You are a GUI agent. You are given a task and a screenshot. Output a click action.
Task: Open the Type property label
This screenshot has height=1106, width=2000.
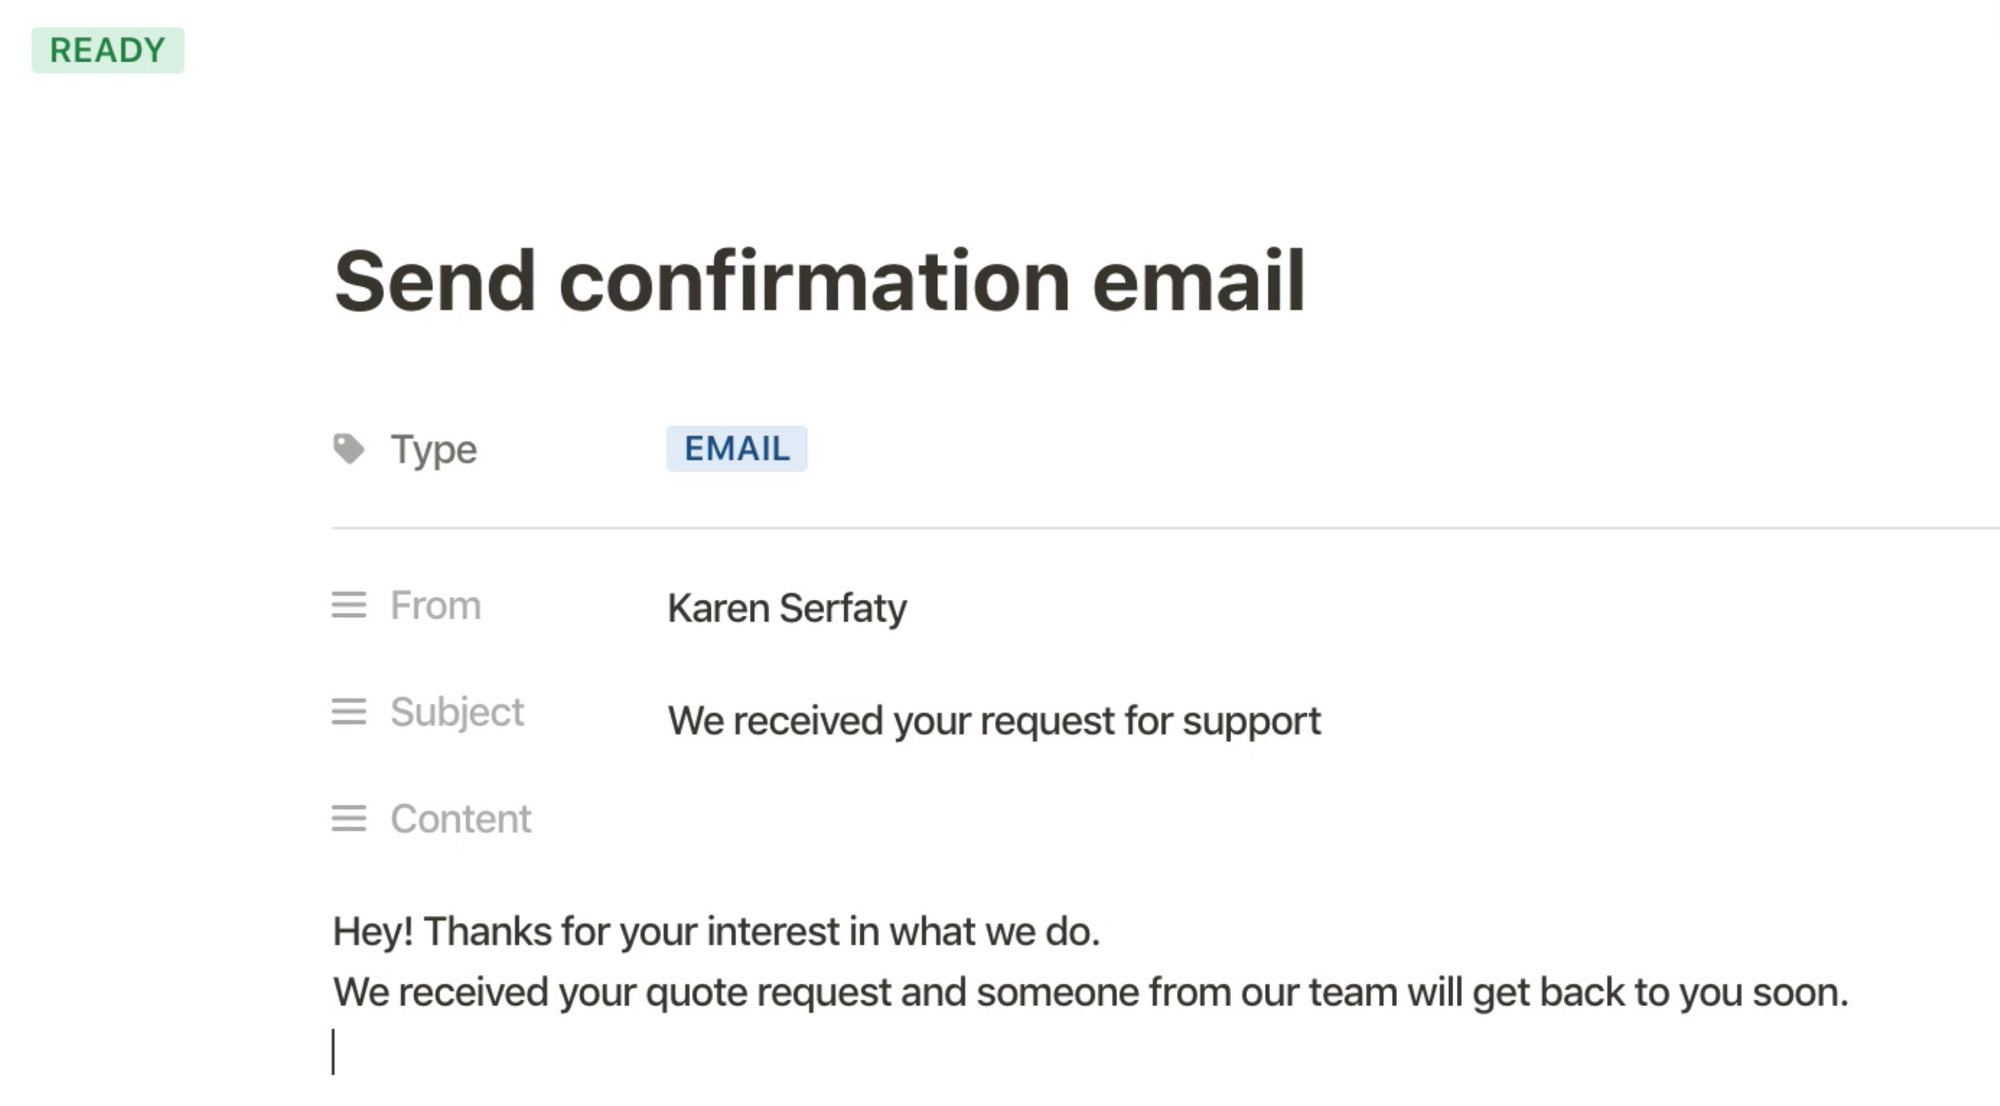pyautogui.click(x=433, y=449)
